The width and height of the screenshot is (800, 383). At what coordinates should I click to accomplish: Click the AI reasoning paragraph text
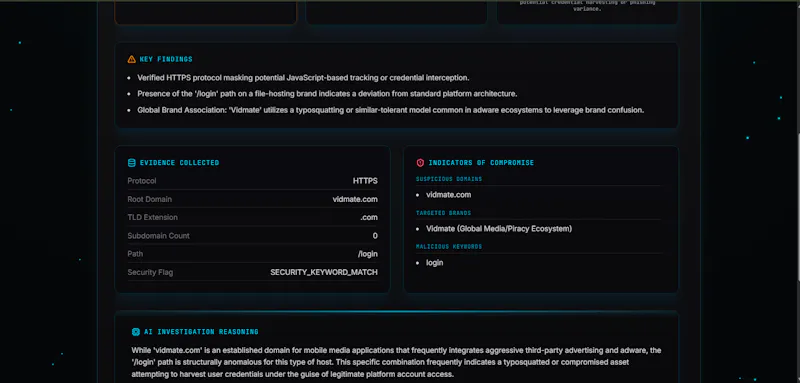click(x=396, y=363)
